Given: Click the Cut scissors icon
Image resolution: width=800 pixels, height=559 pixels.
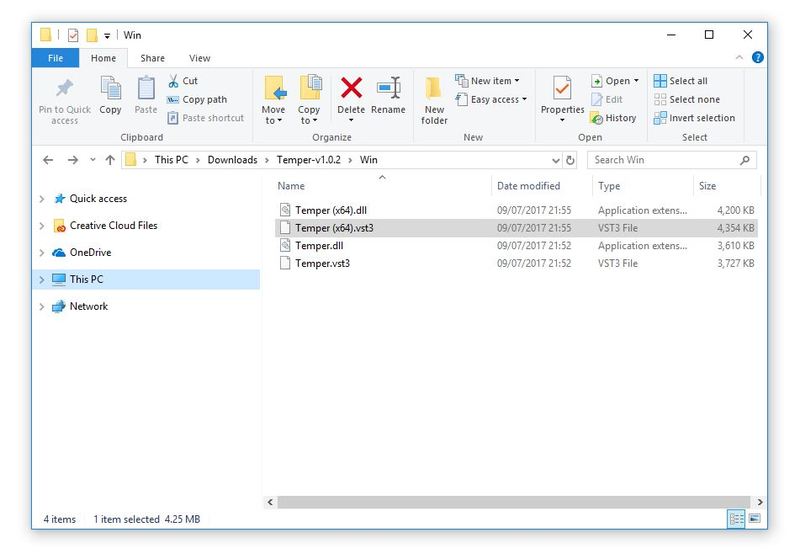Looking at the screenshot, I should 174,81.
